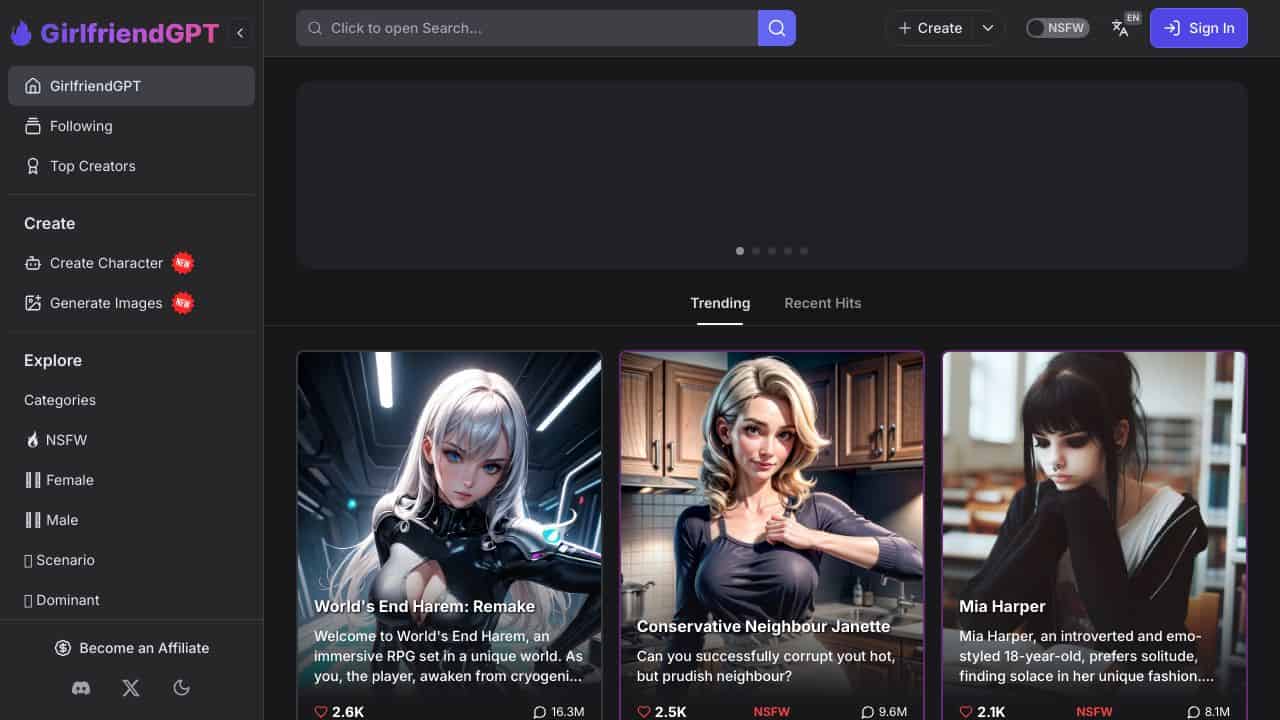
Task: Click the 8.1M chat count icon
Action: (x=1193, y=712)
